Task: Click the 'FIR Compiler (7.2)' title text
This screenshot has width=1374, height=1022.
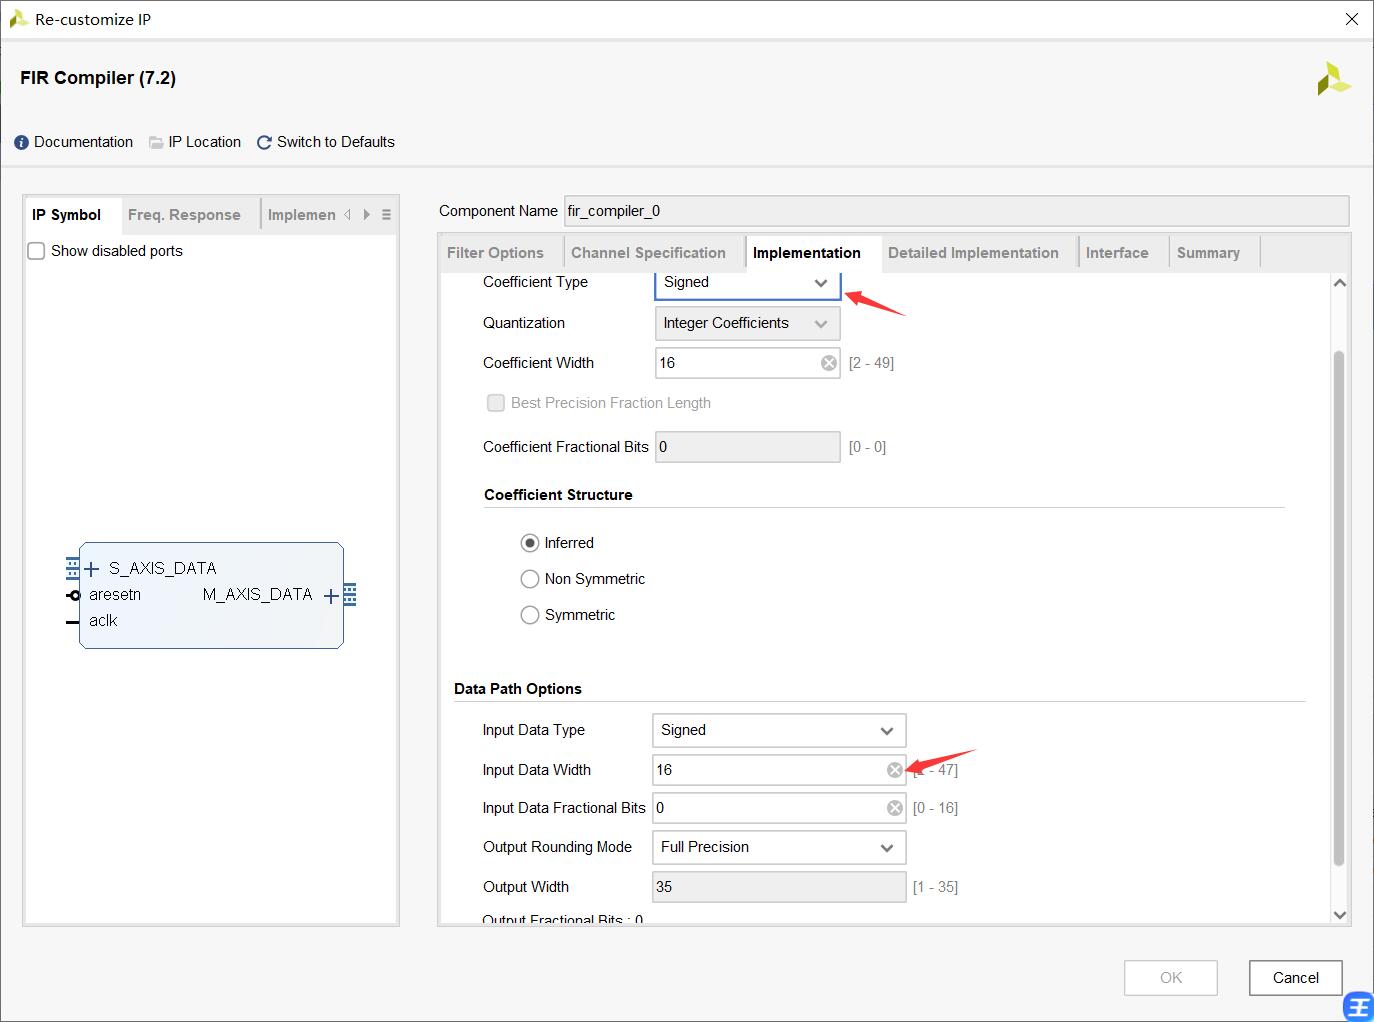Action: (x=98, y=78)
